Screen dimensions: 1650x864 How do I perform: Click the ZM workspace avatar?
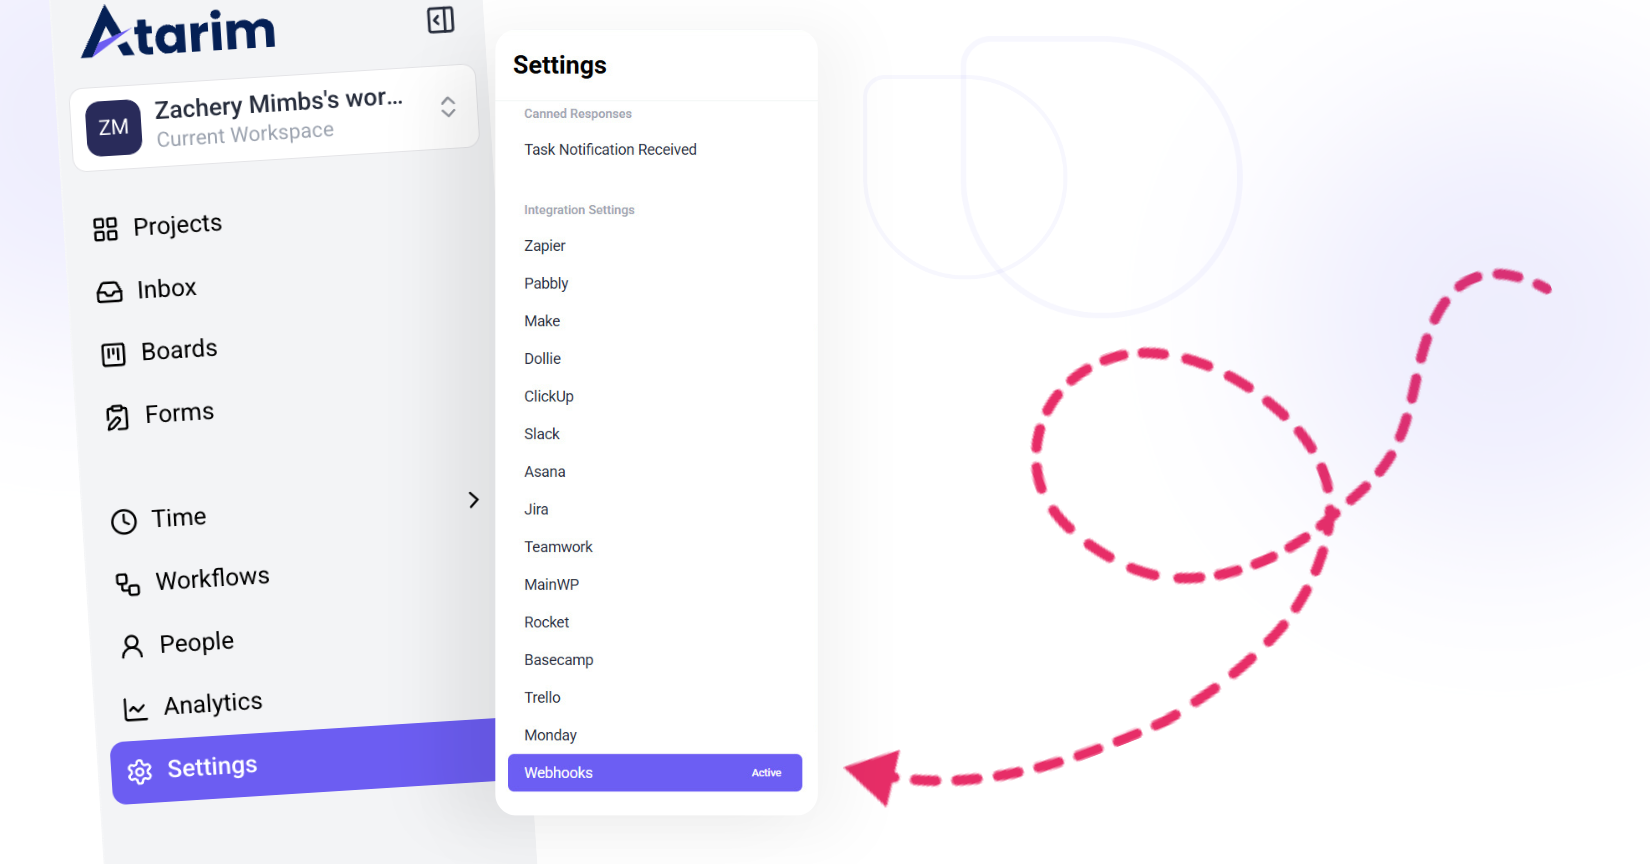[114, 128]
